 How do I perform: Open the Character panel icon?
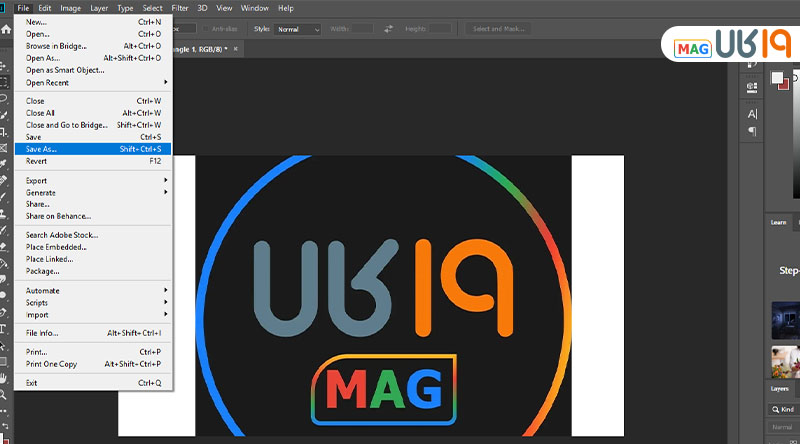[x=752, y=114]
